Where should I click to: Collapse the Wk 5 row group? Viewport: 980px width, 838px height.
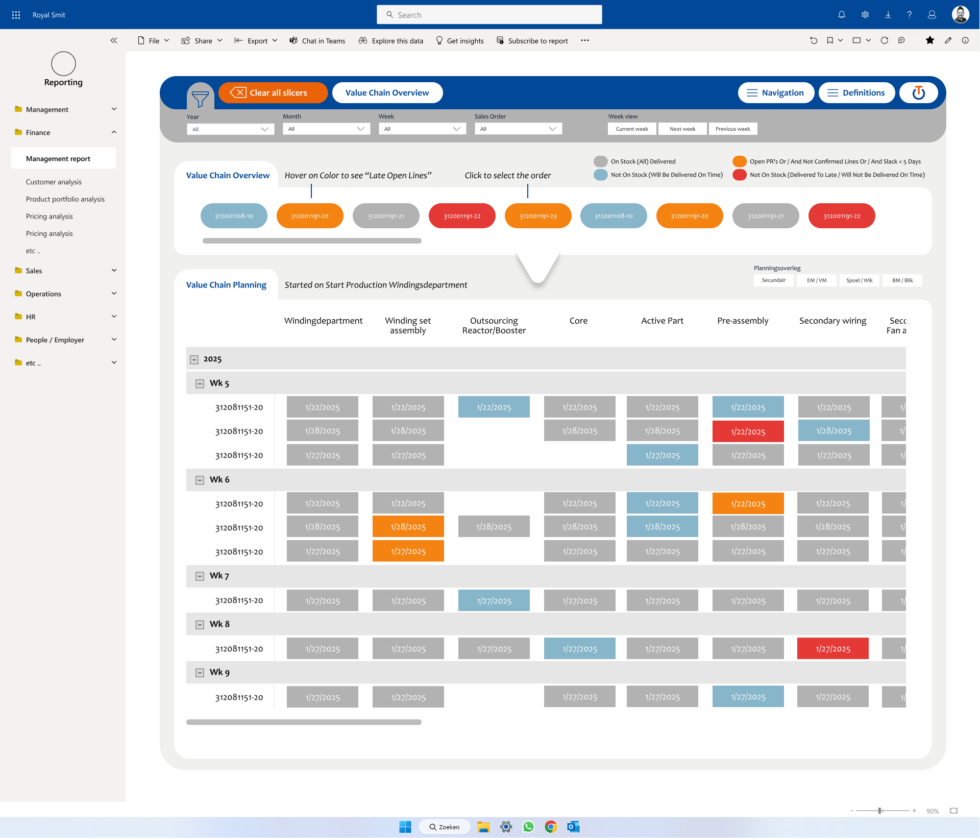tap(199, 383)
